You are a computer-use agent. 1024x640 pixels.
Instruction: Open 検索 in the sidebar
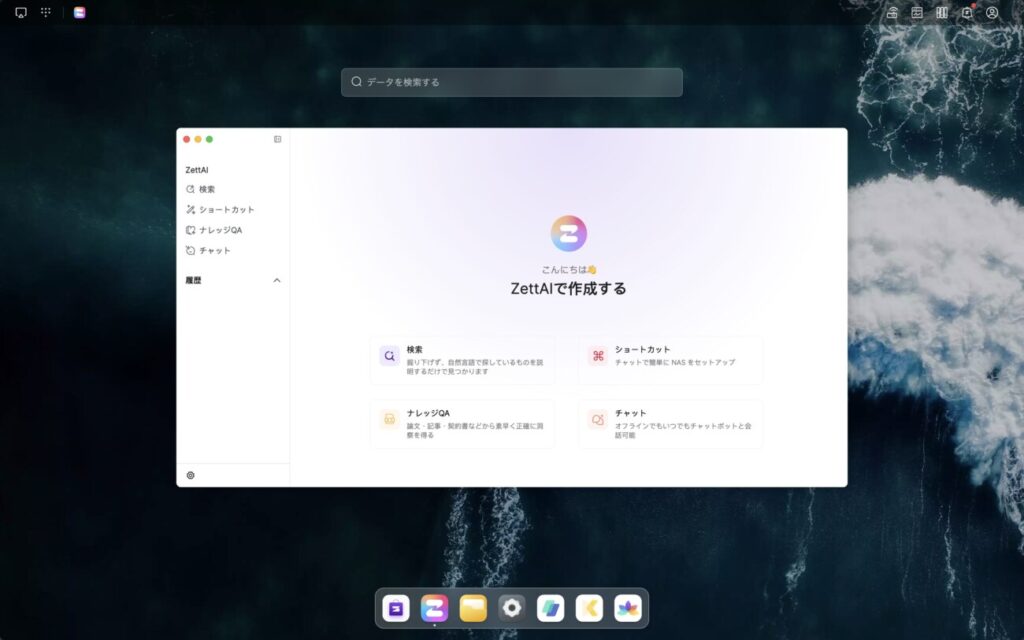point(206,189)
